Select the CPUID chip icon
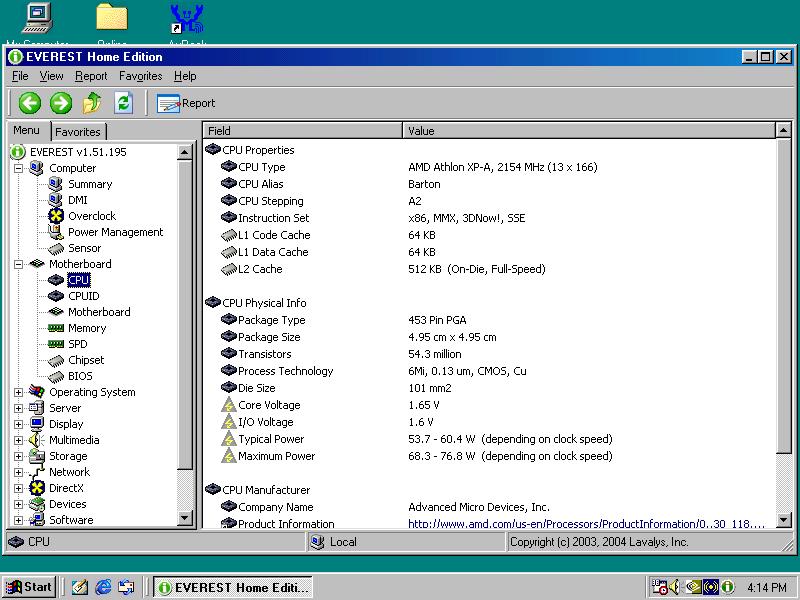Image resolution: width=800 pixels, height=600 pixels. point(56,296)
